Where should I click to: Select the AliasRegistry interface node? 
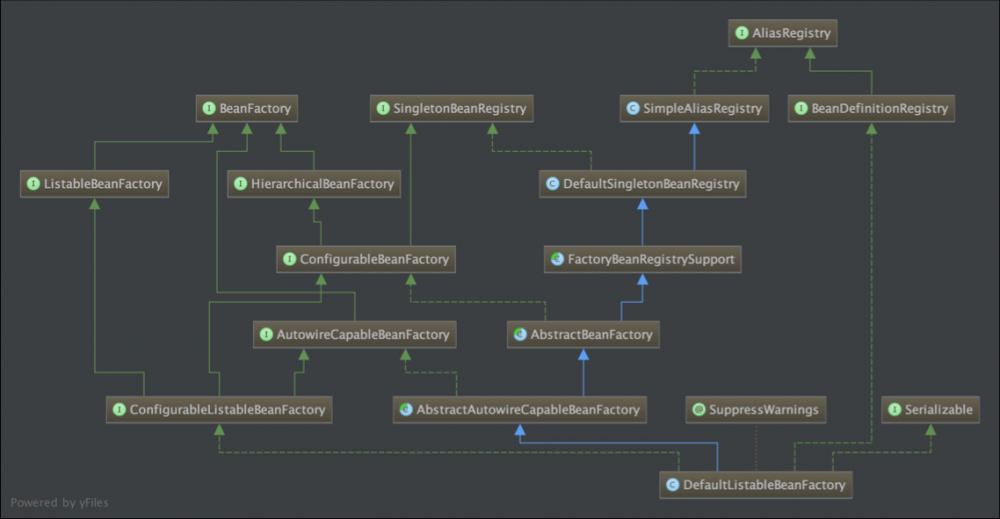pos(783,33)
